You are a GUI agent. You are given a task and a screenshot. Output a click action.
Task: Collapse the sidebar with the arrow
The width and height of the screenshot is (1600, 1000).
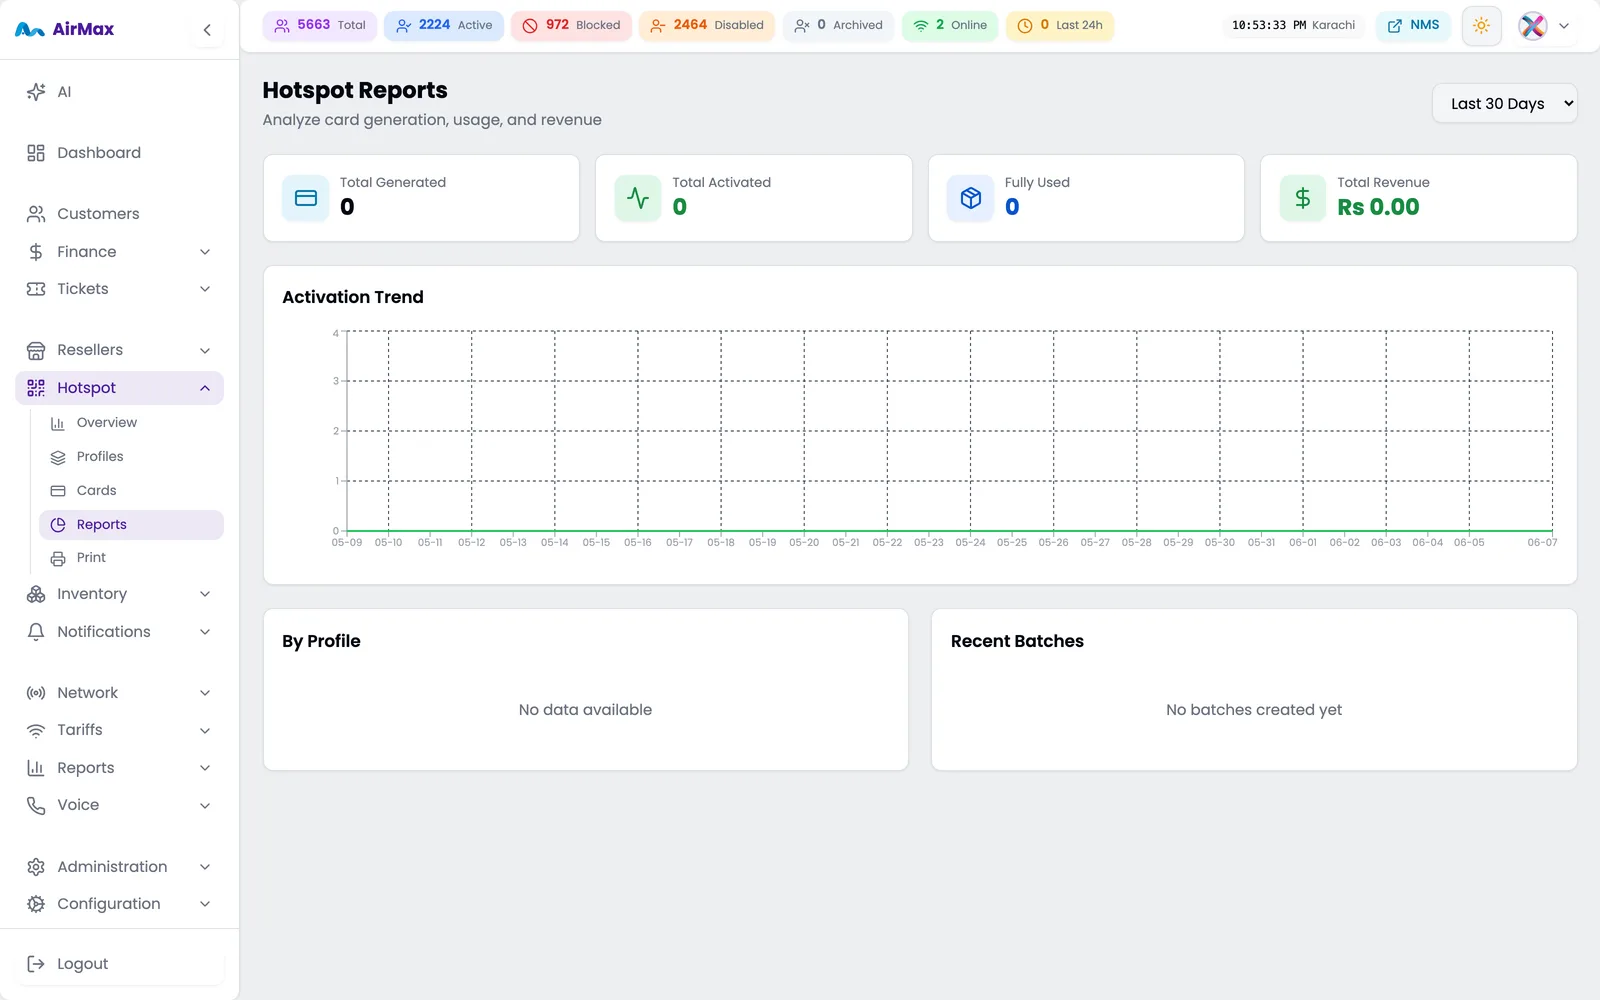pos(207,30)
